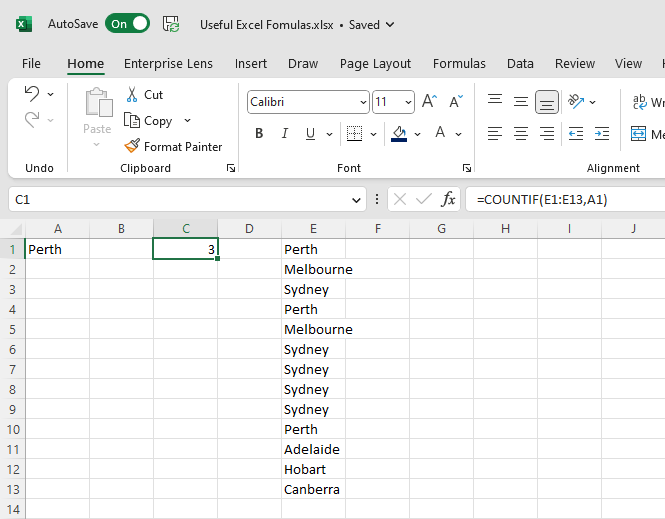Click Increase Font Size icon
This screenshot has height=519, width=665.
pyautogui.click(x=429, y=102)
